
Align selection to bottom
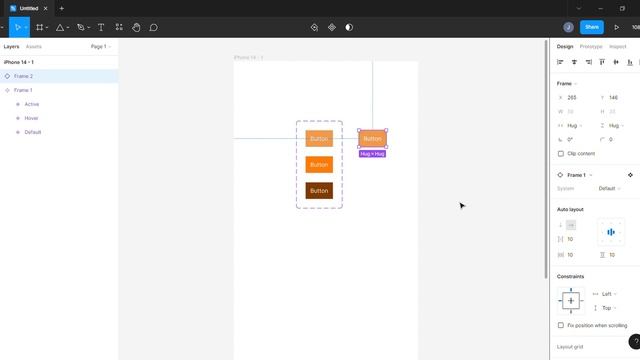(630, 62)
